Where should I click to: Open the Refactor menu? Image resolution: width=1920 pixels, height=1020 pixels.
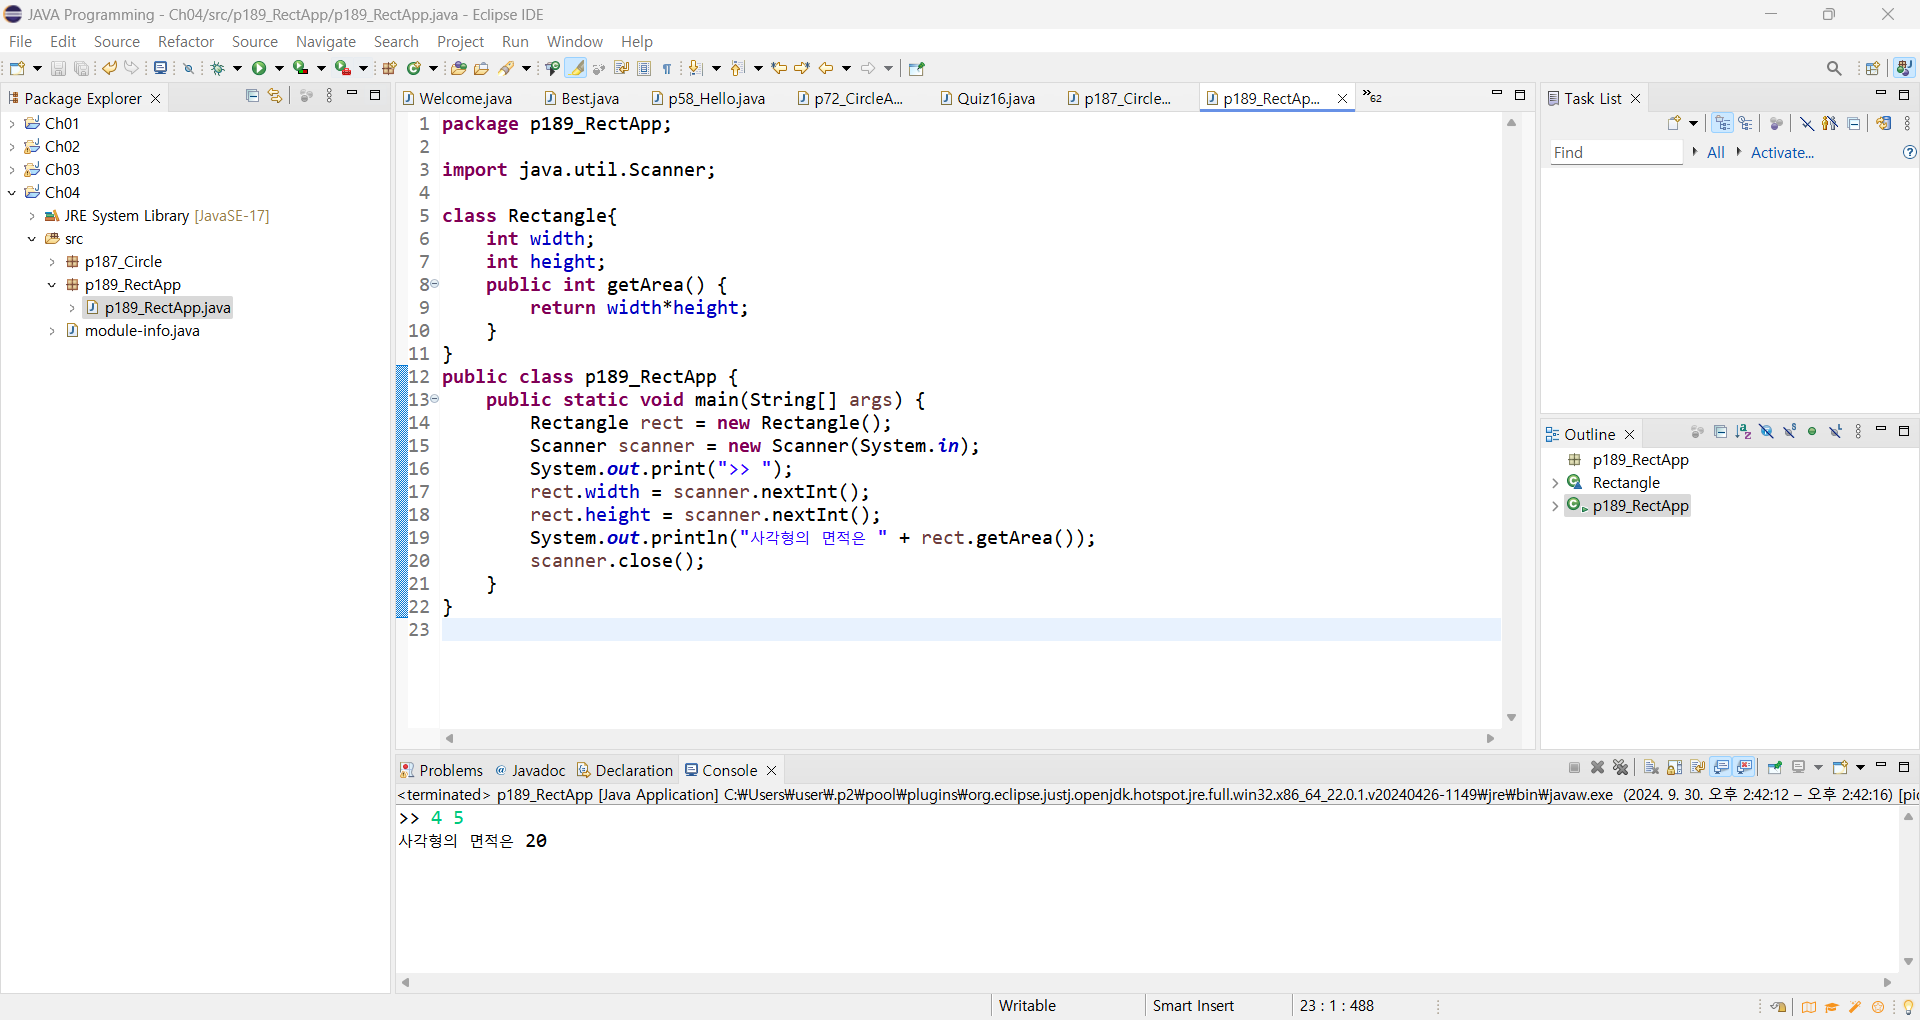point(186,41)
